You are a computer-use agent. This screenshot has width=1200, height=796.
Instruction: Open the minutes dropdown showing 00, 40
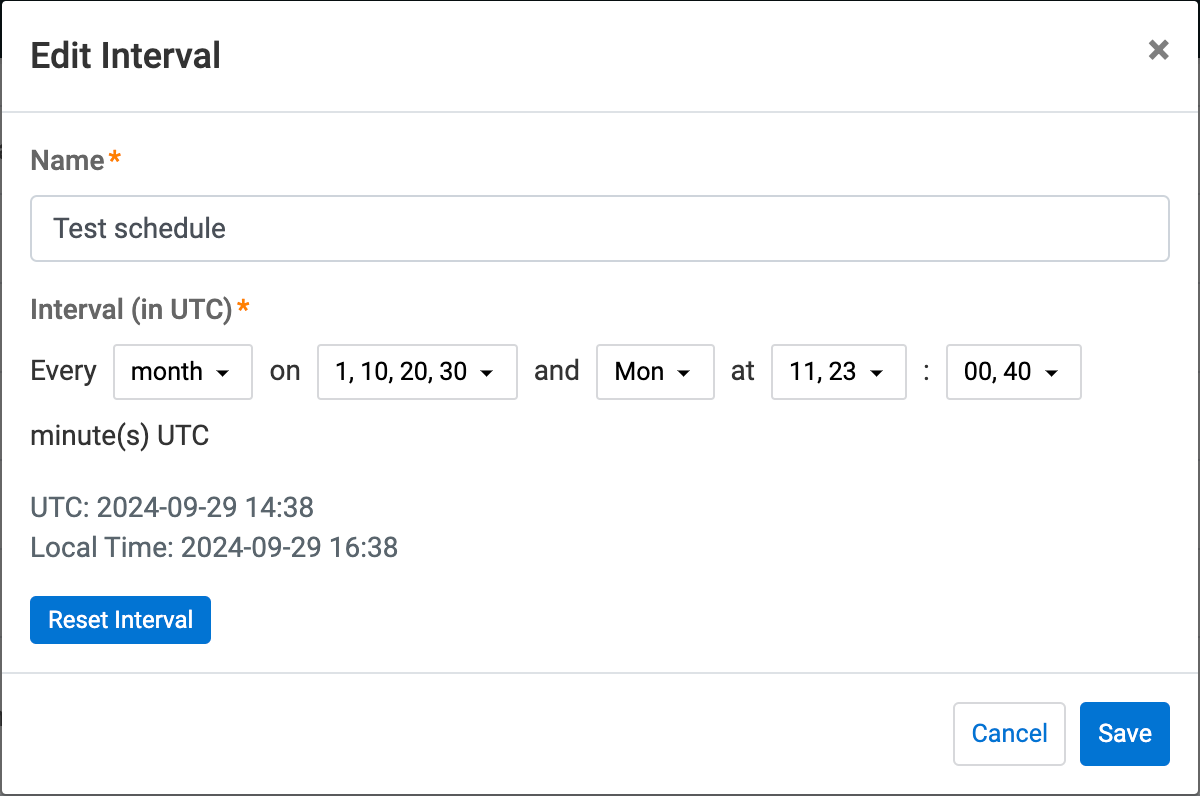click(x=1014, y=372)
